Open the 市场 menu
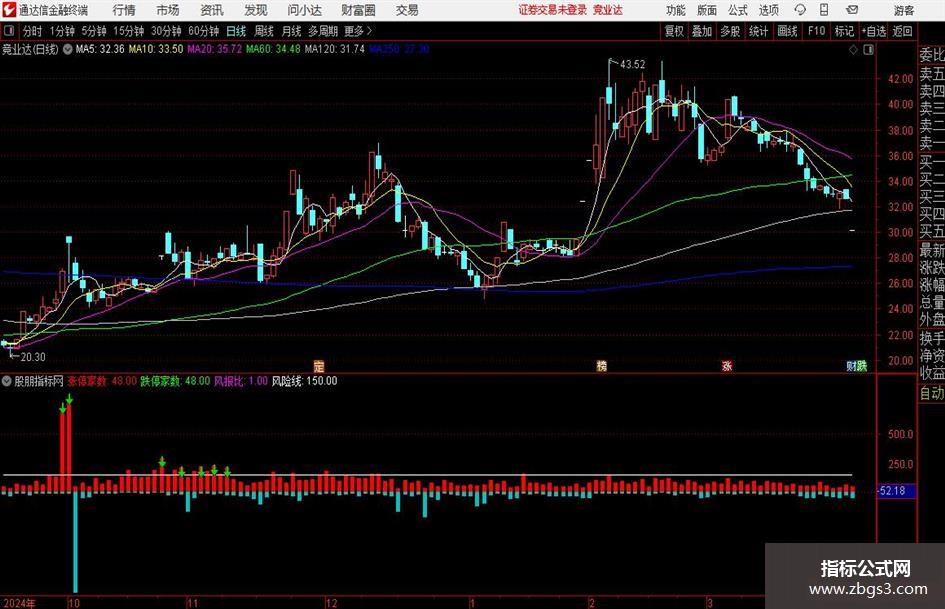 click(168, 10)
